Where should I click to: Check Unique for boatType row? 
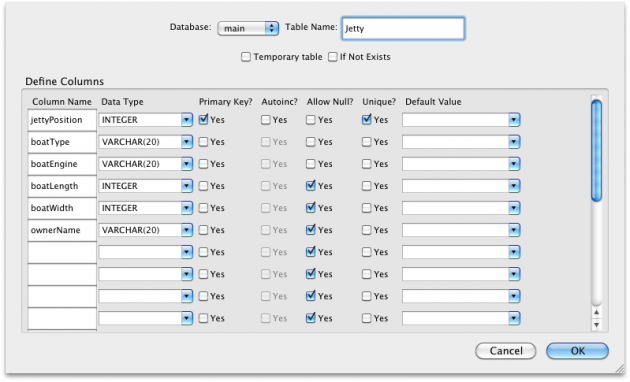(366, 142)
